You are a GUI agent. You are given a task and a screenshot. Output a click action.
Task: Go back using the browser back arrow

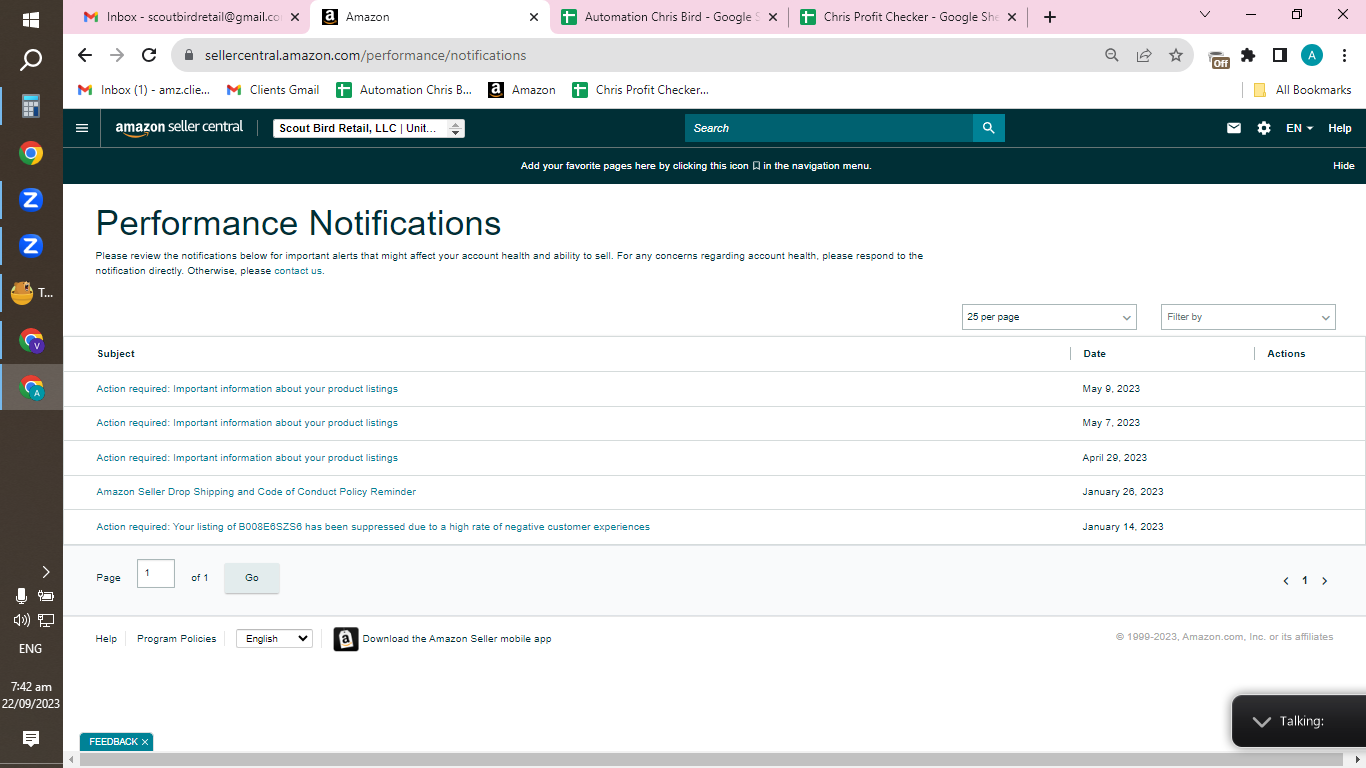[85, 55]
